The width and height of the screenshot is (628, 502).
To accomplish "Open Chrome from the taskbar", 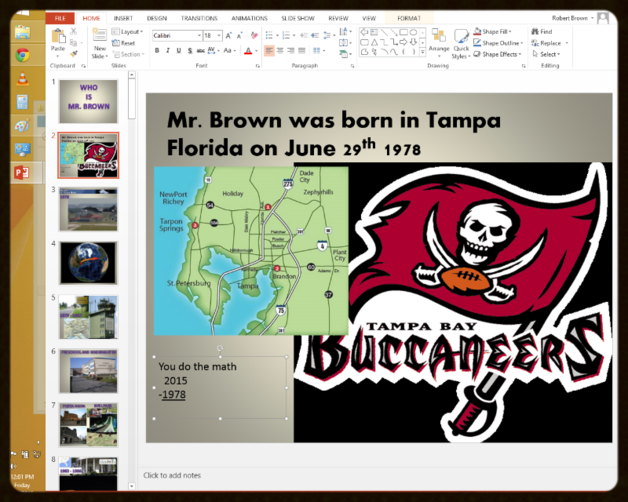I will click(x=23, y=55).
